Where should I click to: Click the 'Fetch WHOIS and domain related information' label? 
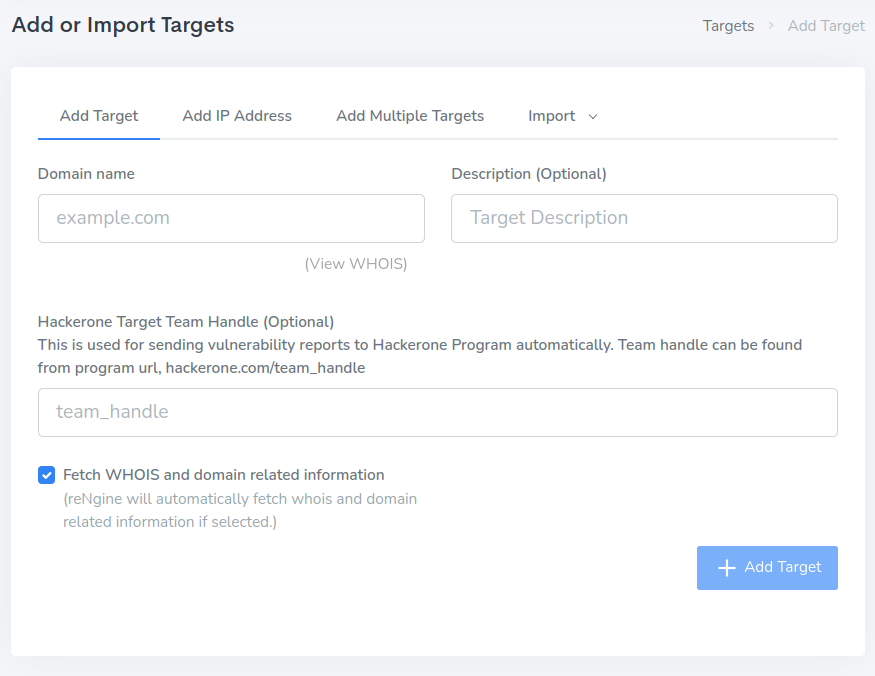click(x=223, y=475)
